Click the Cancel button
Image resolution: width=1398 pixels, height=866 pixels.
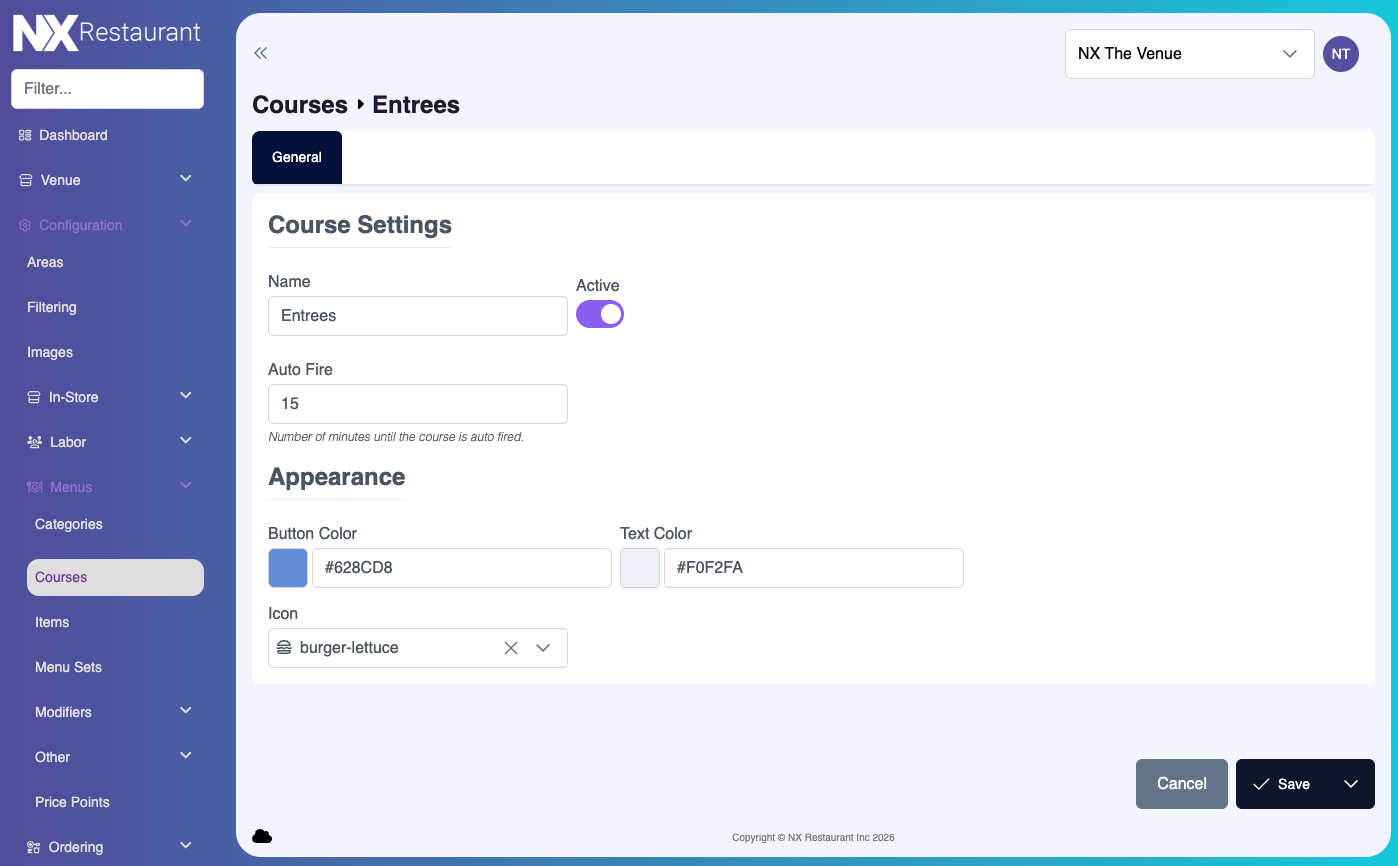click(1181, 784)
